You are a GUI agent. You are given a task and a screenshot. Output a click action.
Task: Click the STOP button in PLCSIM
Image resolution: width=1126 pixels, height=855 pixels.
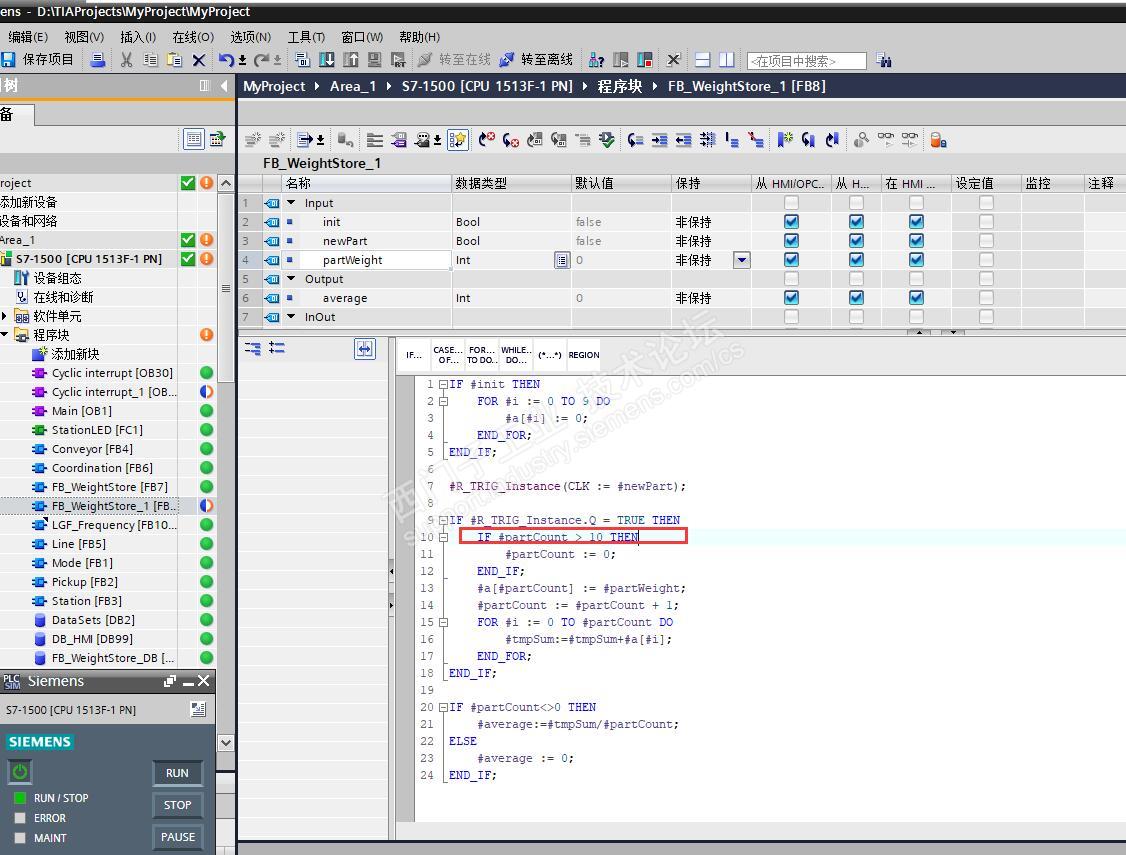177,805
